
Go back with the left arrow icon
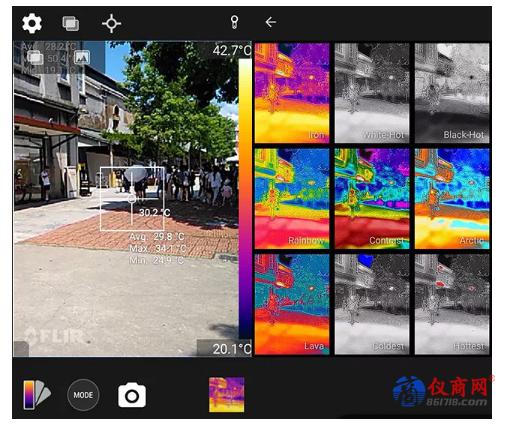pos(271,22)
